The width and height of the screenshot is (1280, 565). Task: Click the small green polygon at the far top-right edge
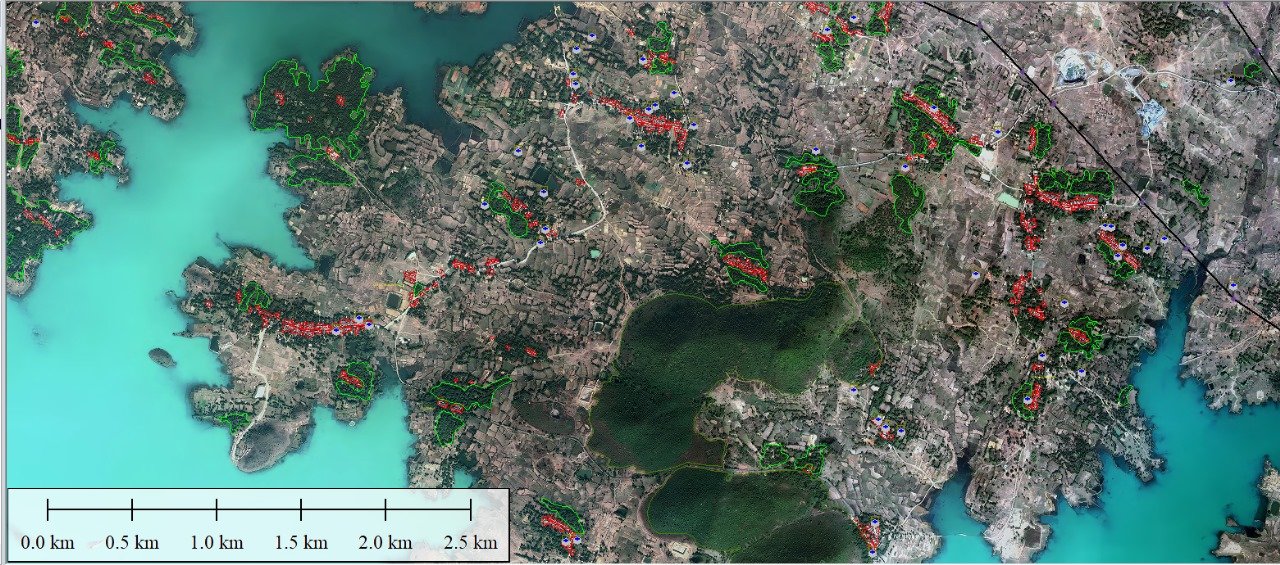[1252, 71]
